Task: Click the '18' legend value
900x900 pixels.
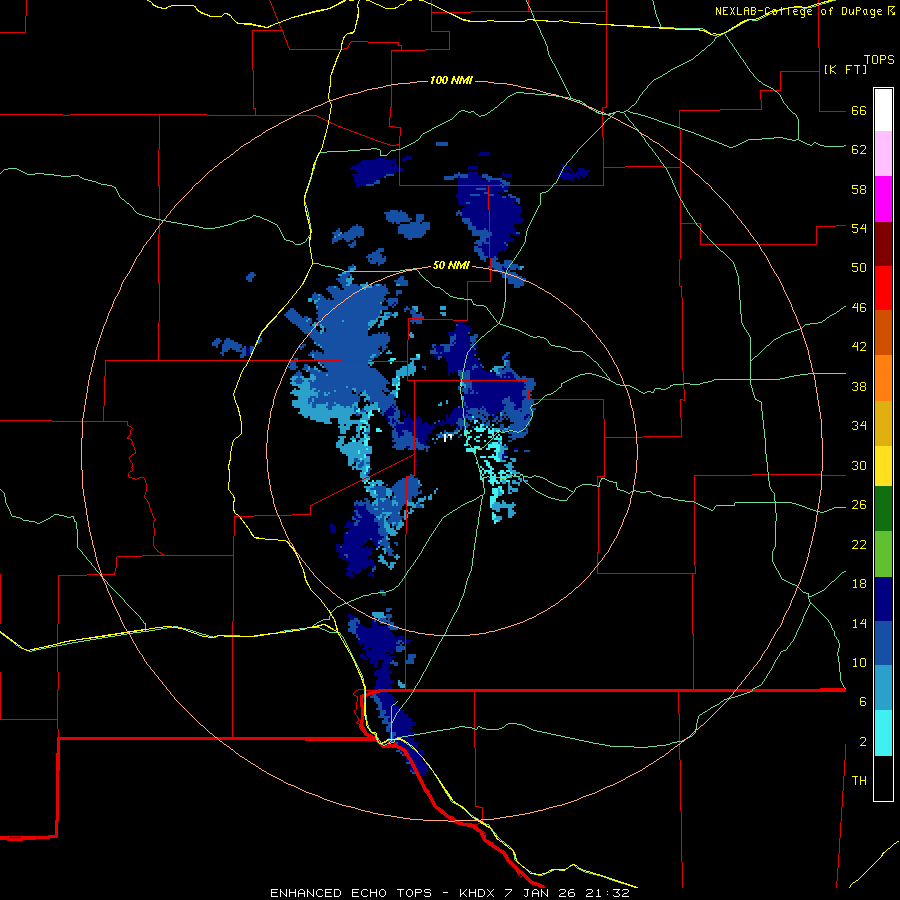Action: click(x=859, y=584)
